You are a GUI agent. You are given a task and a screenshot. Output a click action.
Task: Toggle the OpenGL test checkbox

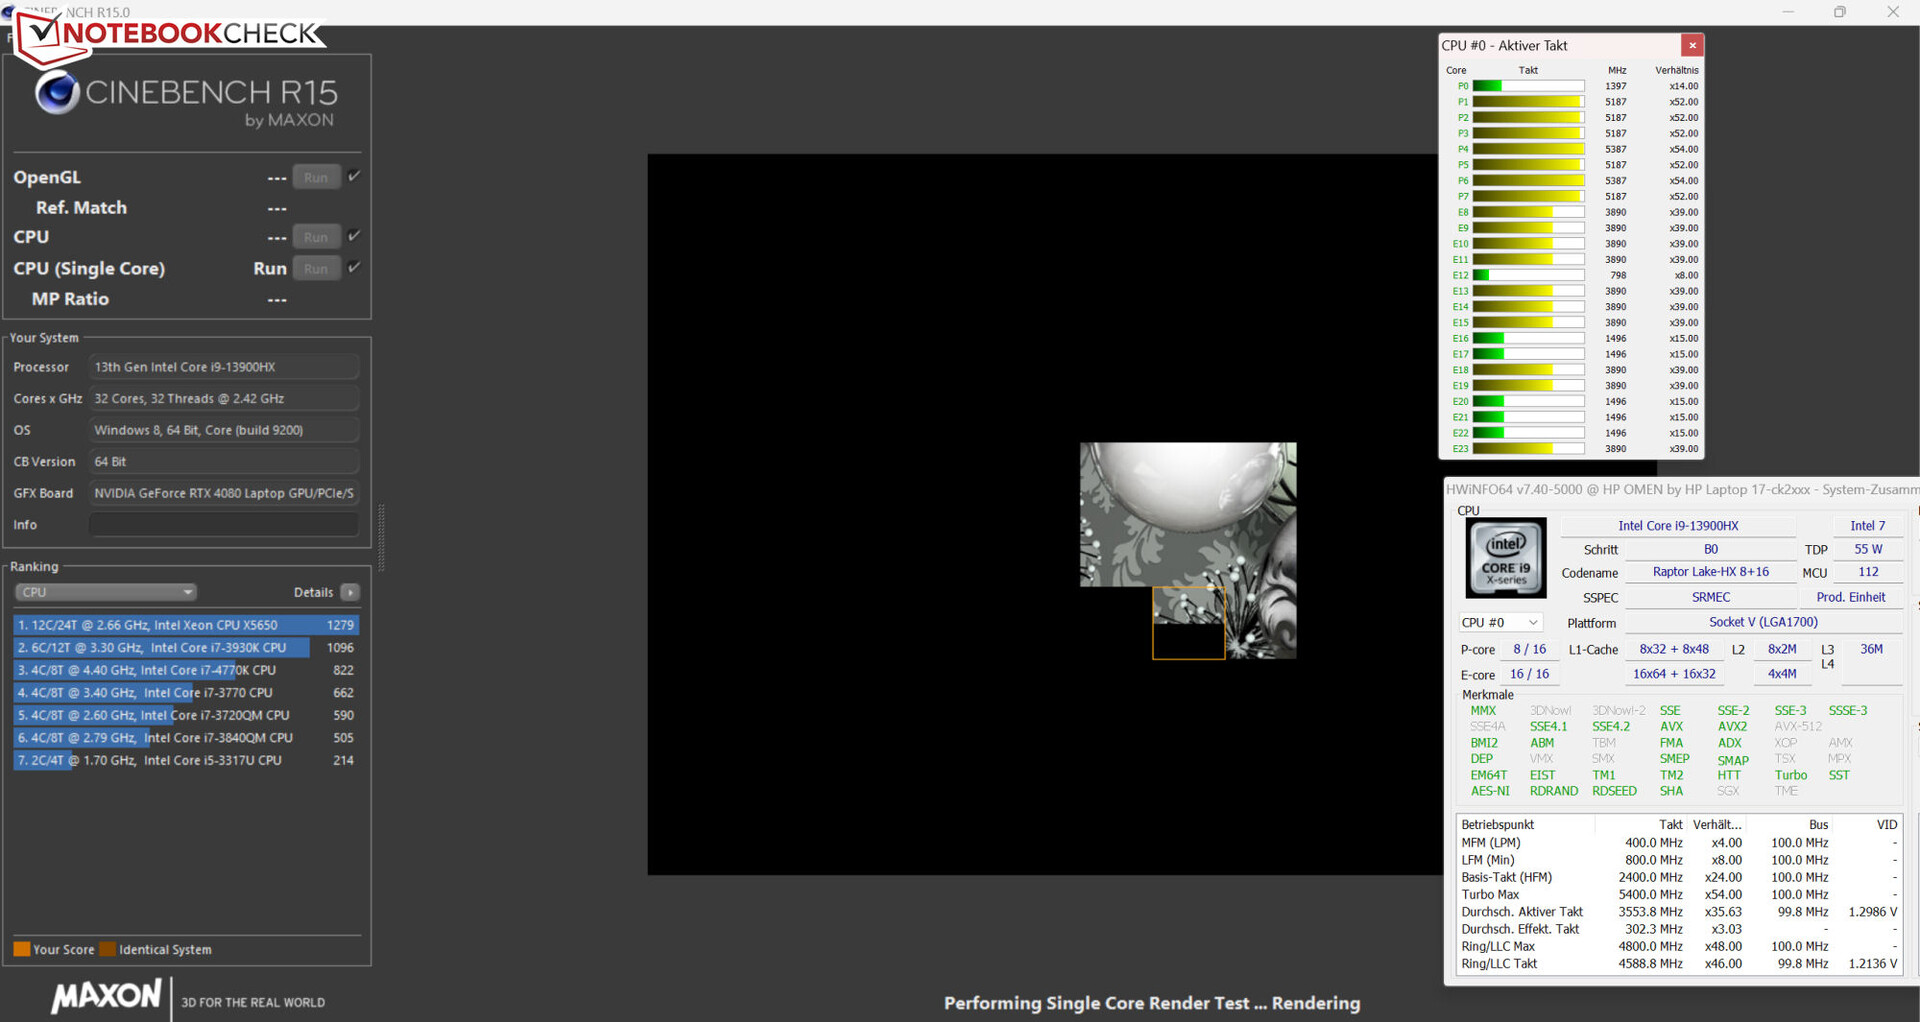click(x=354, y=176)
